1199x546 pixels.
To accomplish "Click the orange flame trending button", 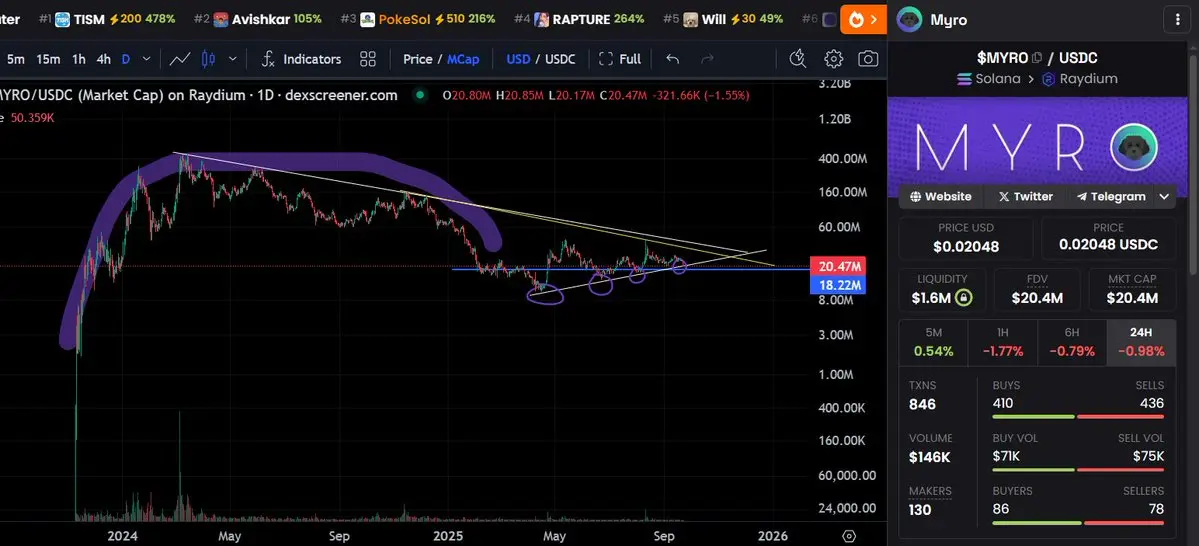I will pos(863,20).
